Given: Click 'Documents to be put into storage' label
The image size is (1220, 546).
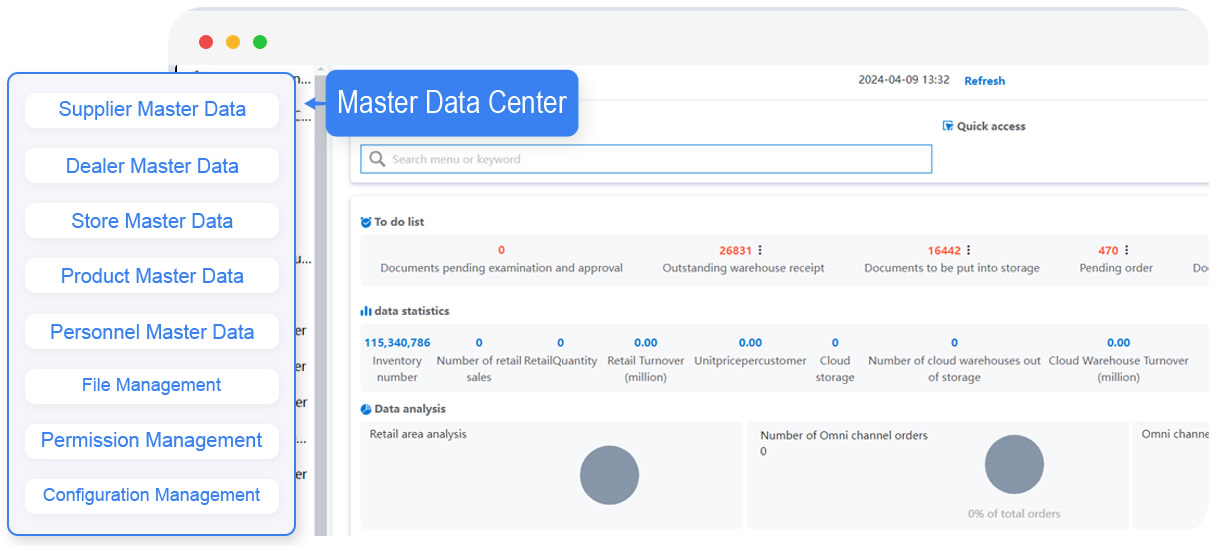Looking at the screenshot, I should [952, 268].
